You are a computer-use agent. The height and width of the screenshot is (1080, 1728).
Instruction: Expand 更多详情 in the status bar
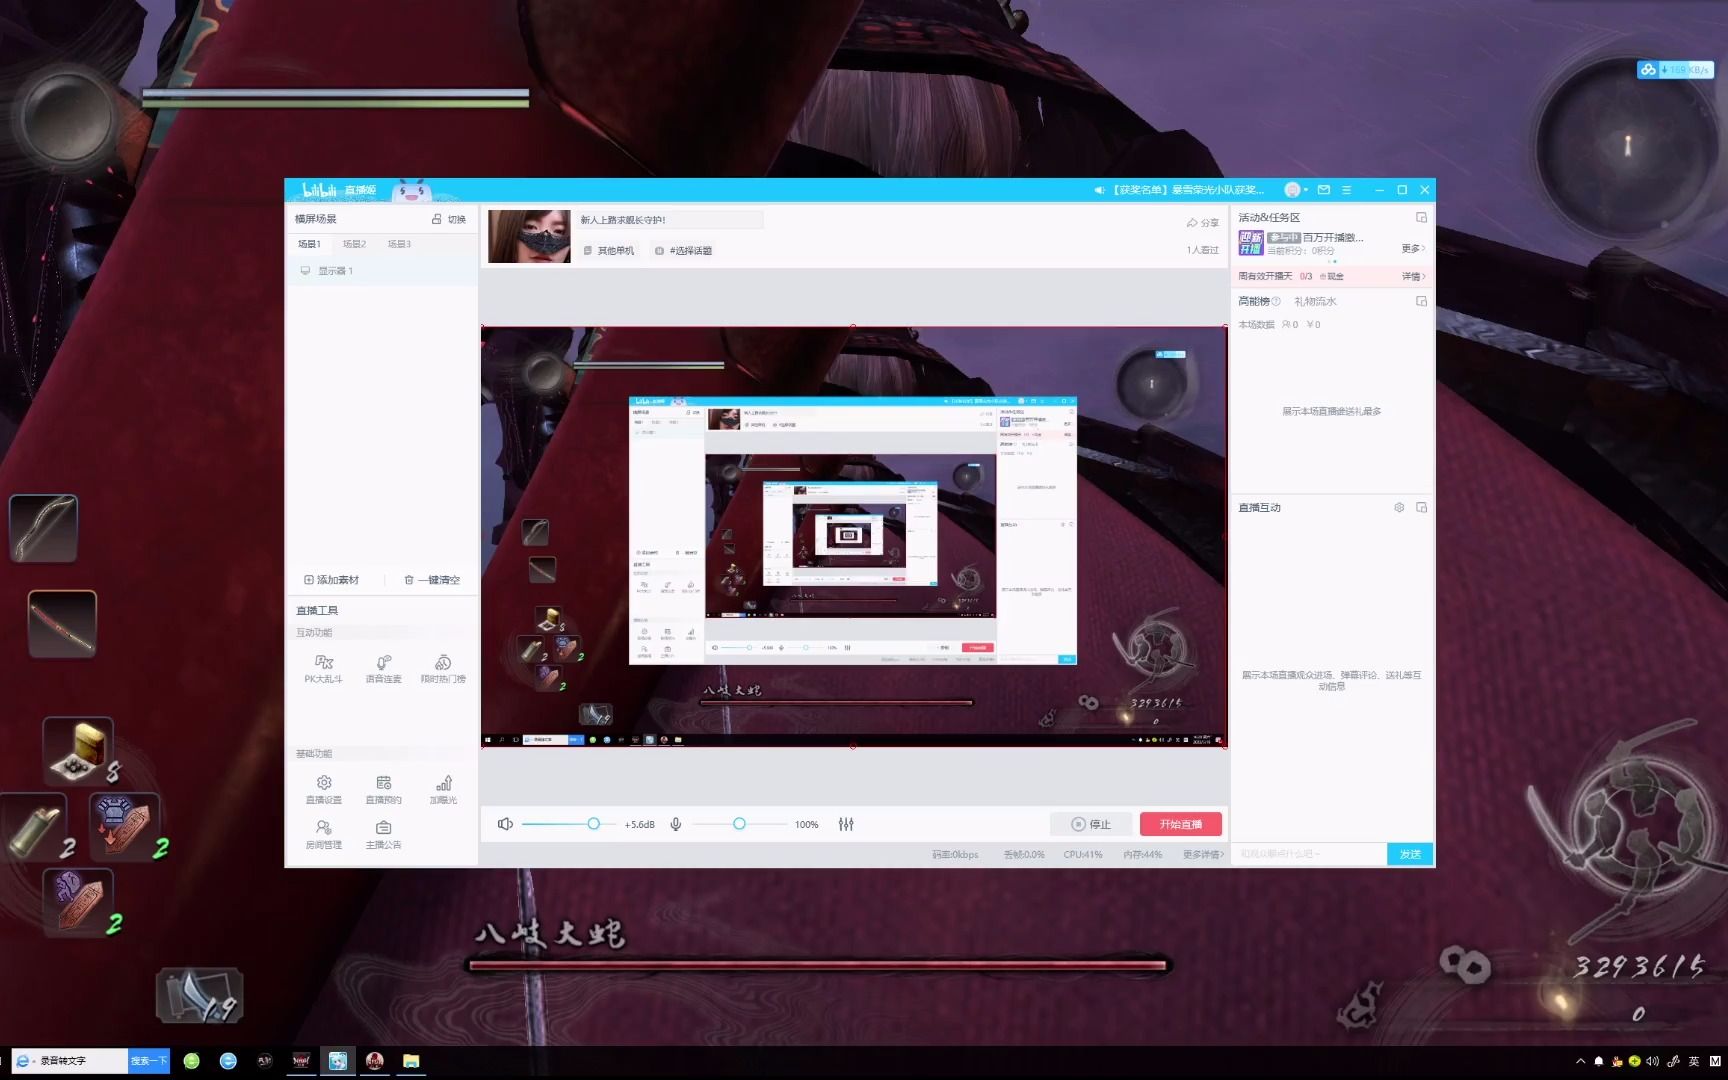(1203, 854)
